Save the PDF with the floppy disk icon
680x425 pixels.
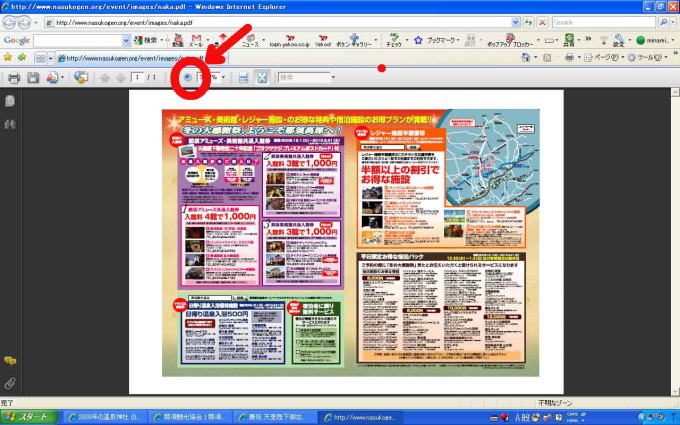click(x=33, y=77)
